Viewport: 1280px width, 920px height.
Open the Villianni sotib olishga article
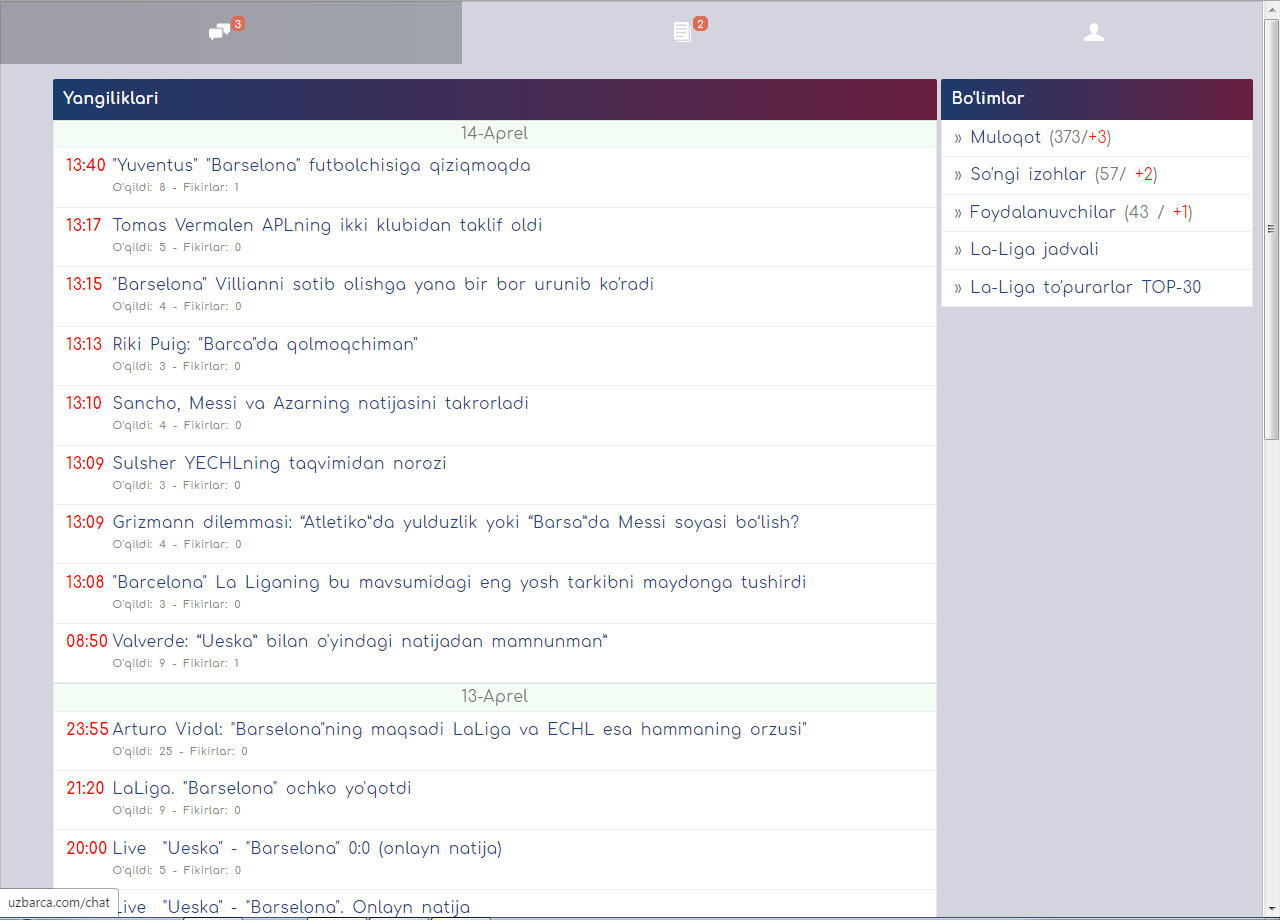[x=383, y=285]
